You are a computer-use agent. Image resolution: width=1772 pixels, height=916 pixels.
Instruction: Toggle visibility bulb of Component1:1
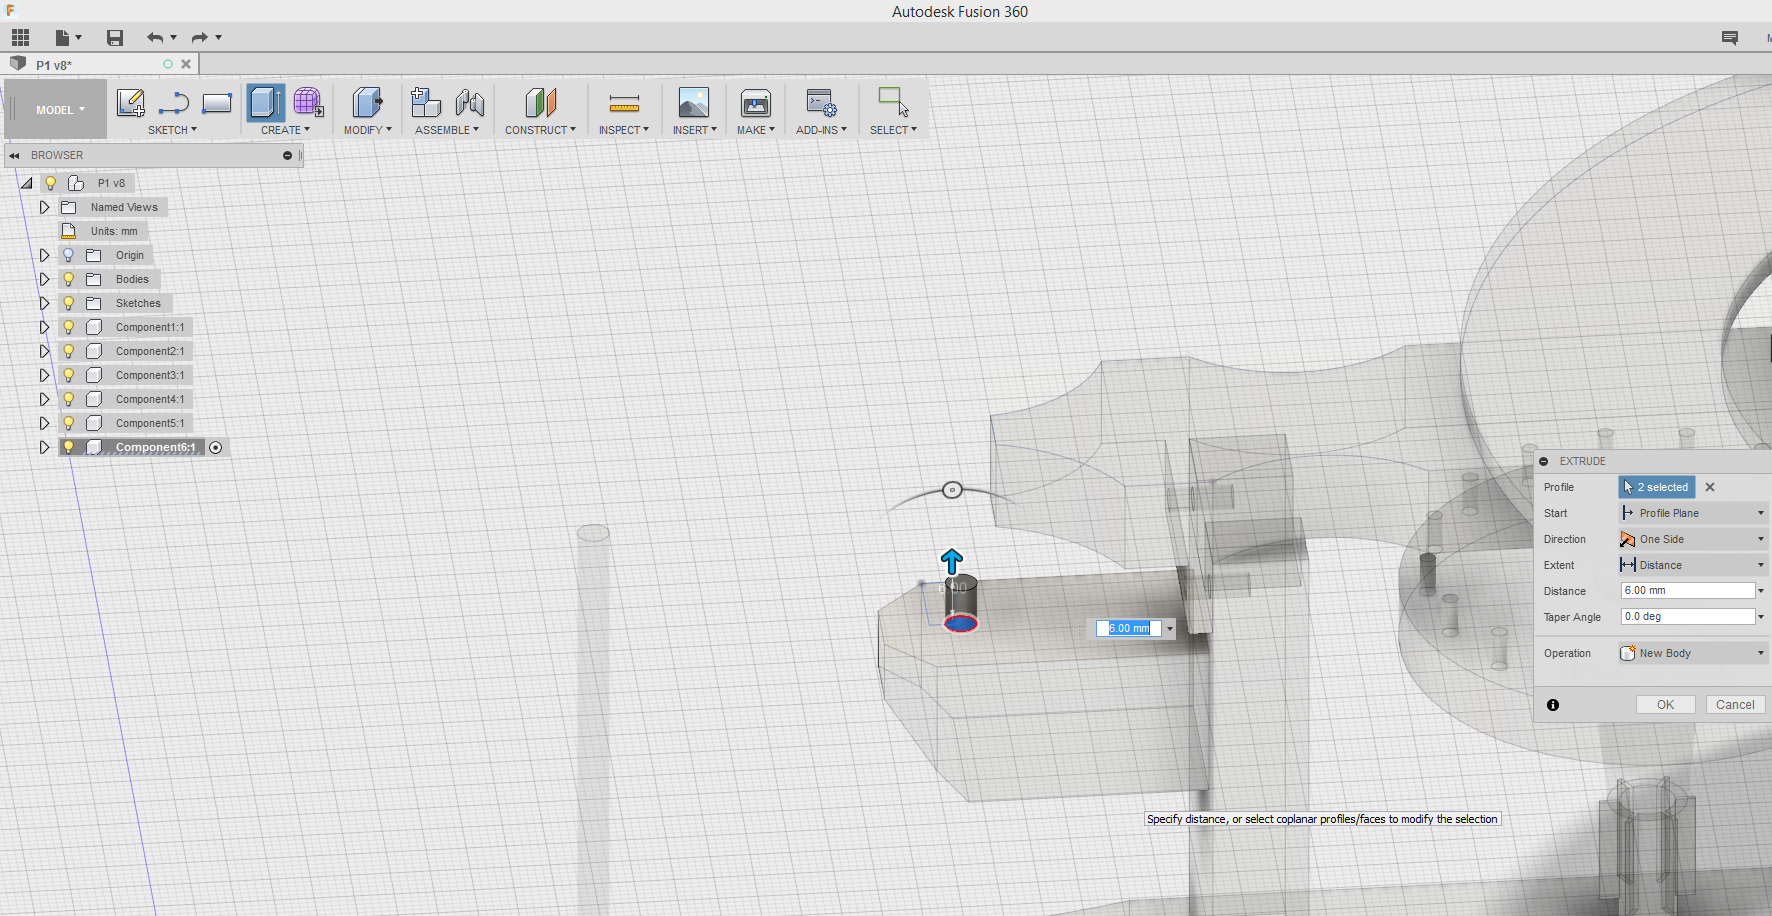tap(68, 327)
